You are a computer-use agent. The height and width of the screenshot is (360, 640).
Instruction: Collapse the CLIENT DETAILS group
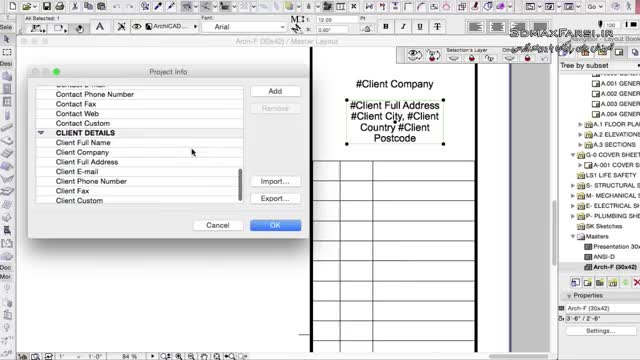tap(41, 133)
